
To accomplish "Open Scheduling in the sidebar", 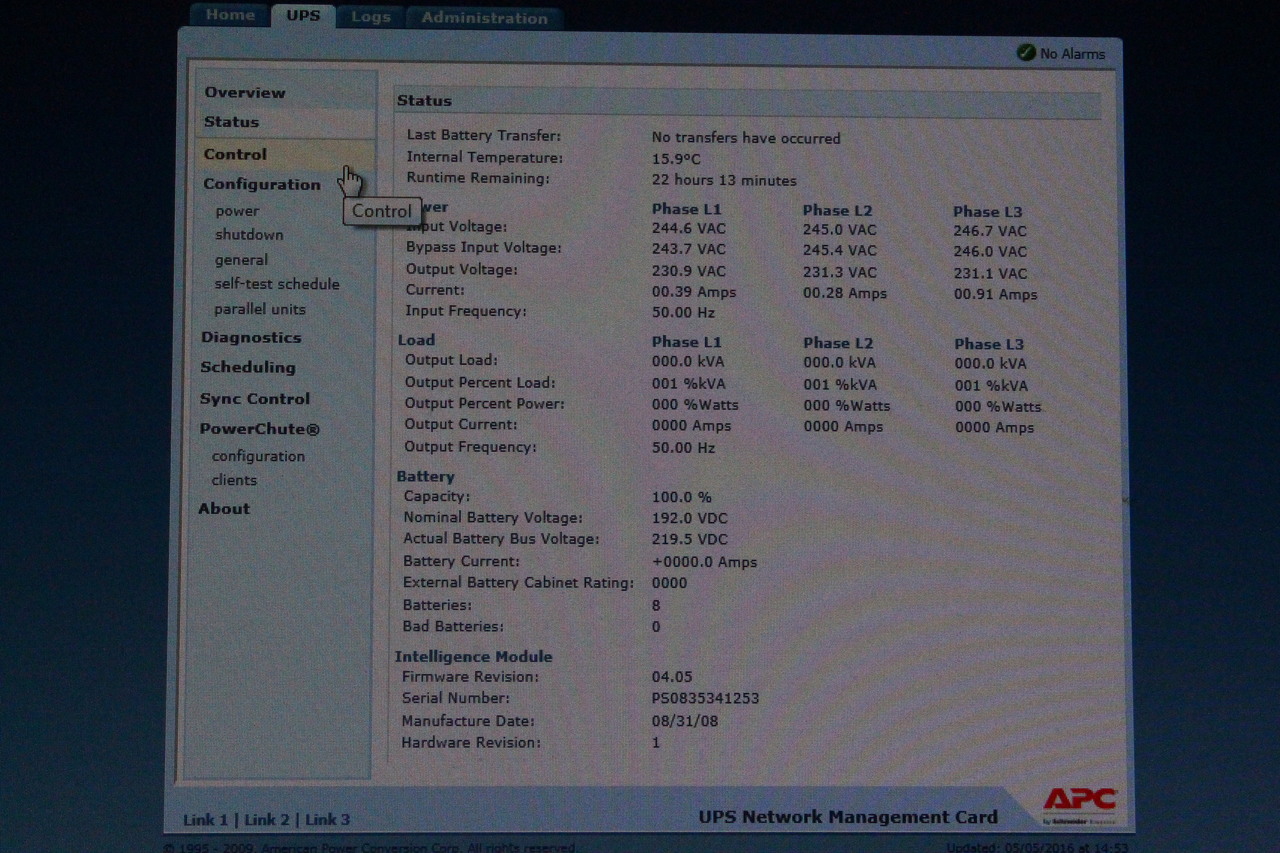I will point(248,367).
